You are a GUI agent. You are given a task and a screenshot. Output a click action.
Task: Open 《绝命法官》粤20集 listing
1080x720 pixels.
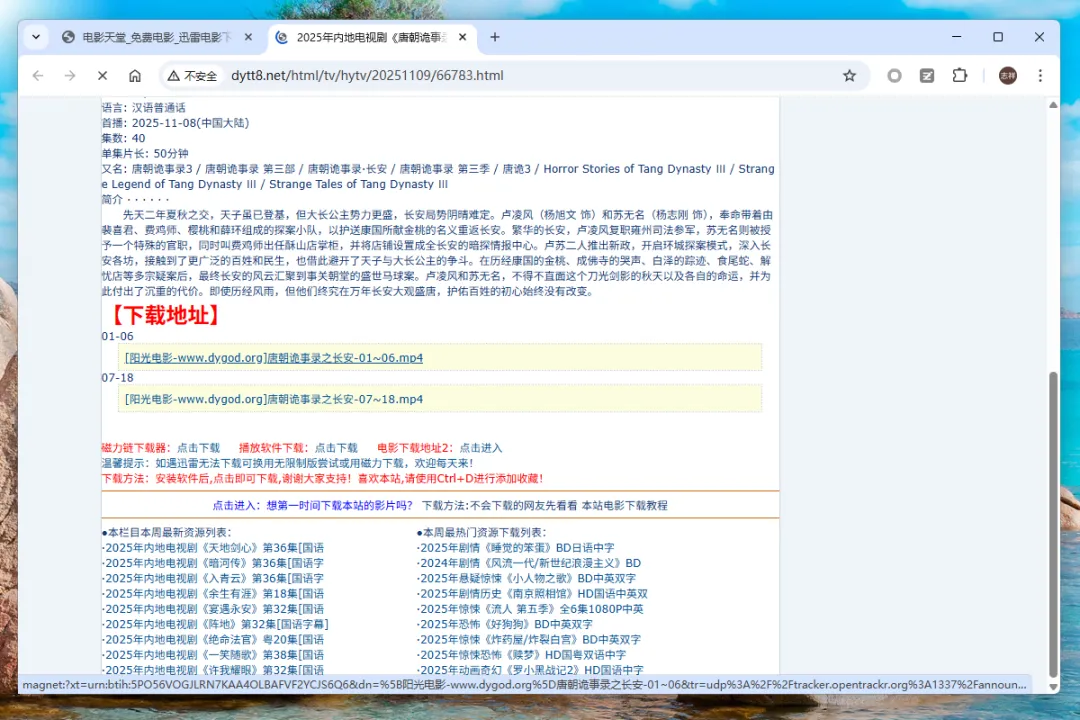point(214,639)
